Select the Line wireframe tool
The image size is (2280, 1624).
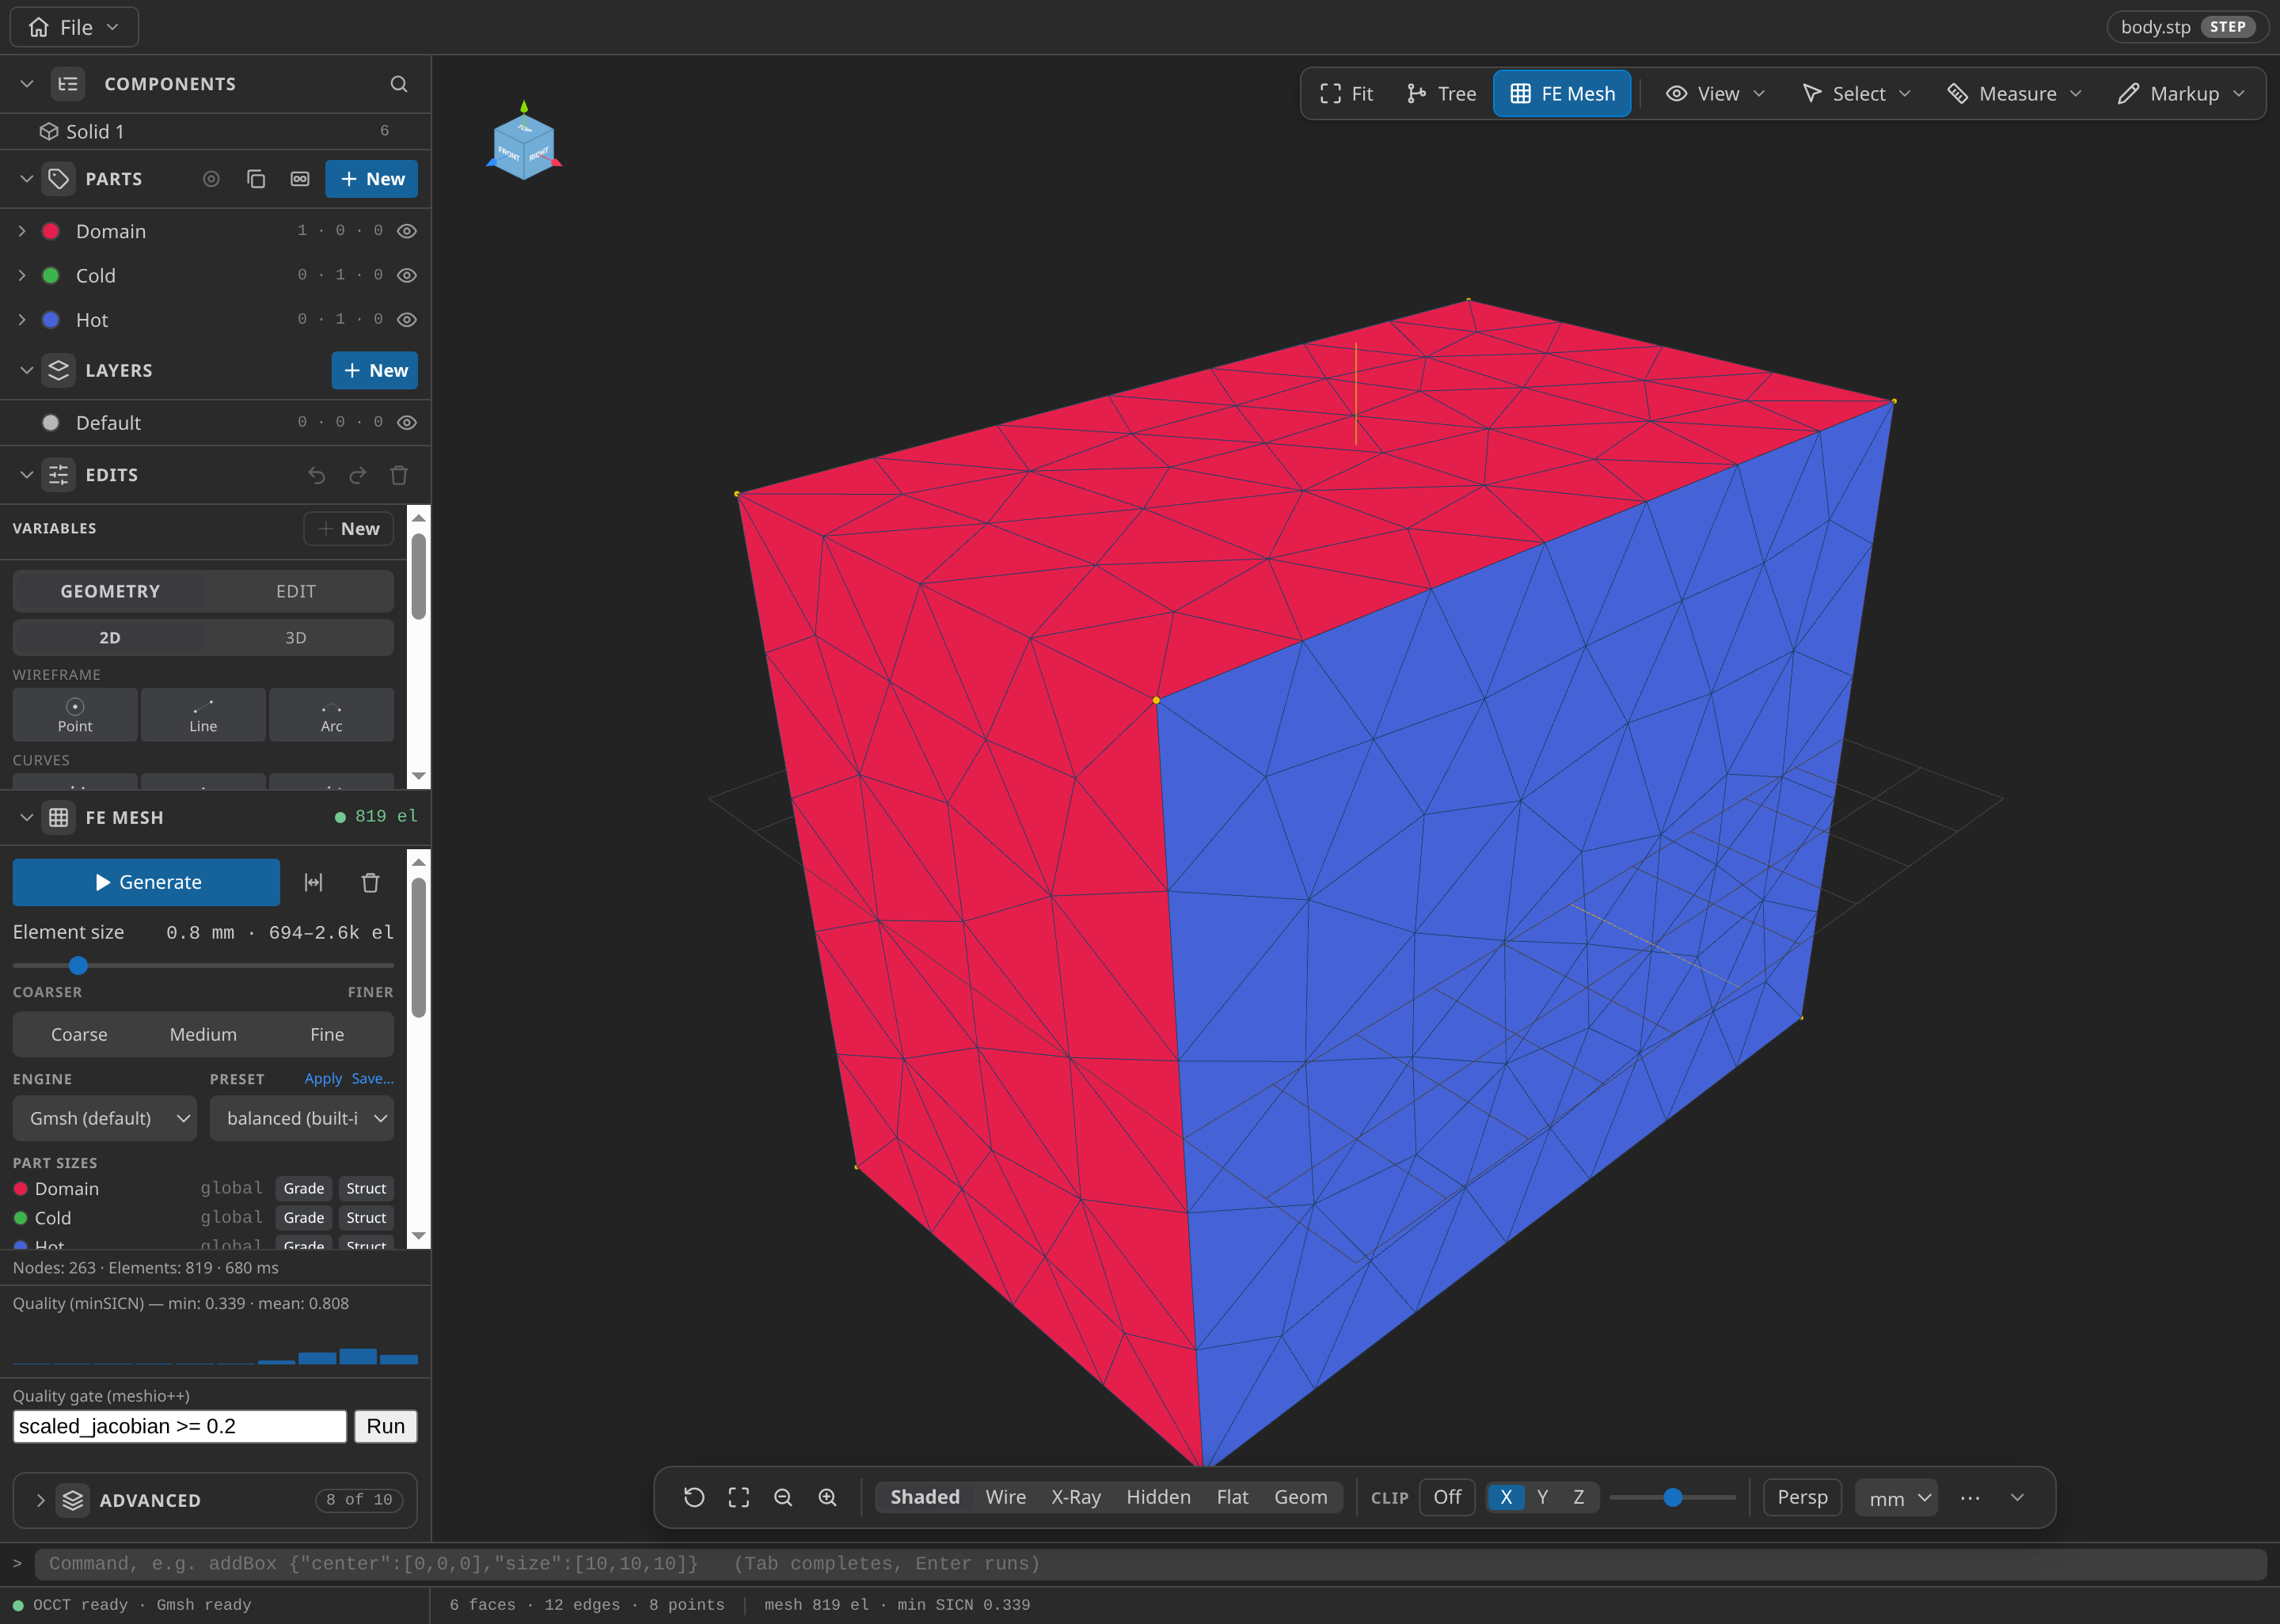(203, 714)
